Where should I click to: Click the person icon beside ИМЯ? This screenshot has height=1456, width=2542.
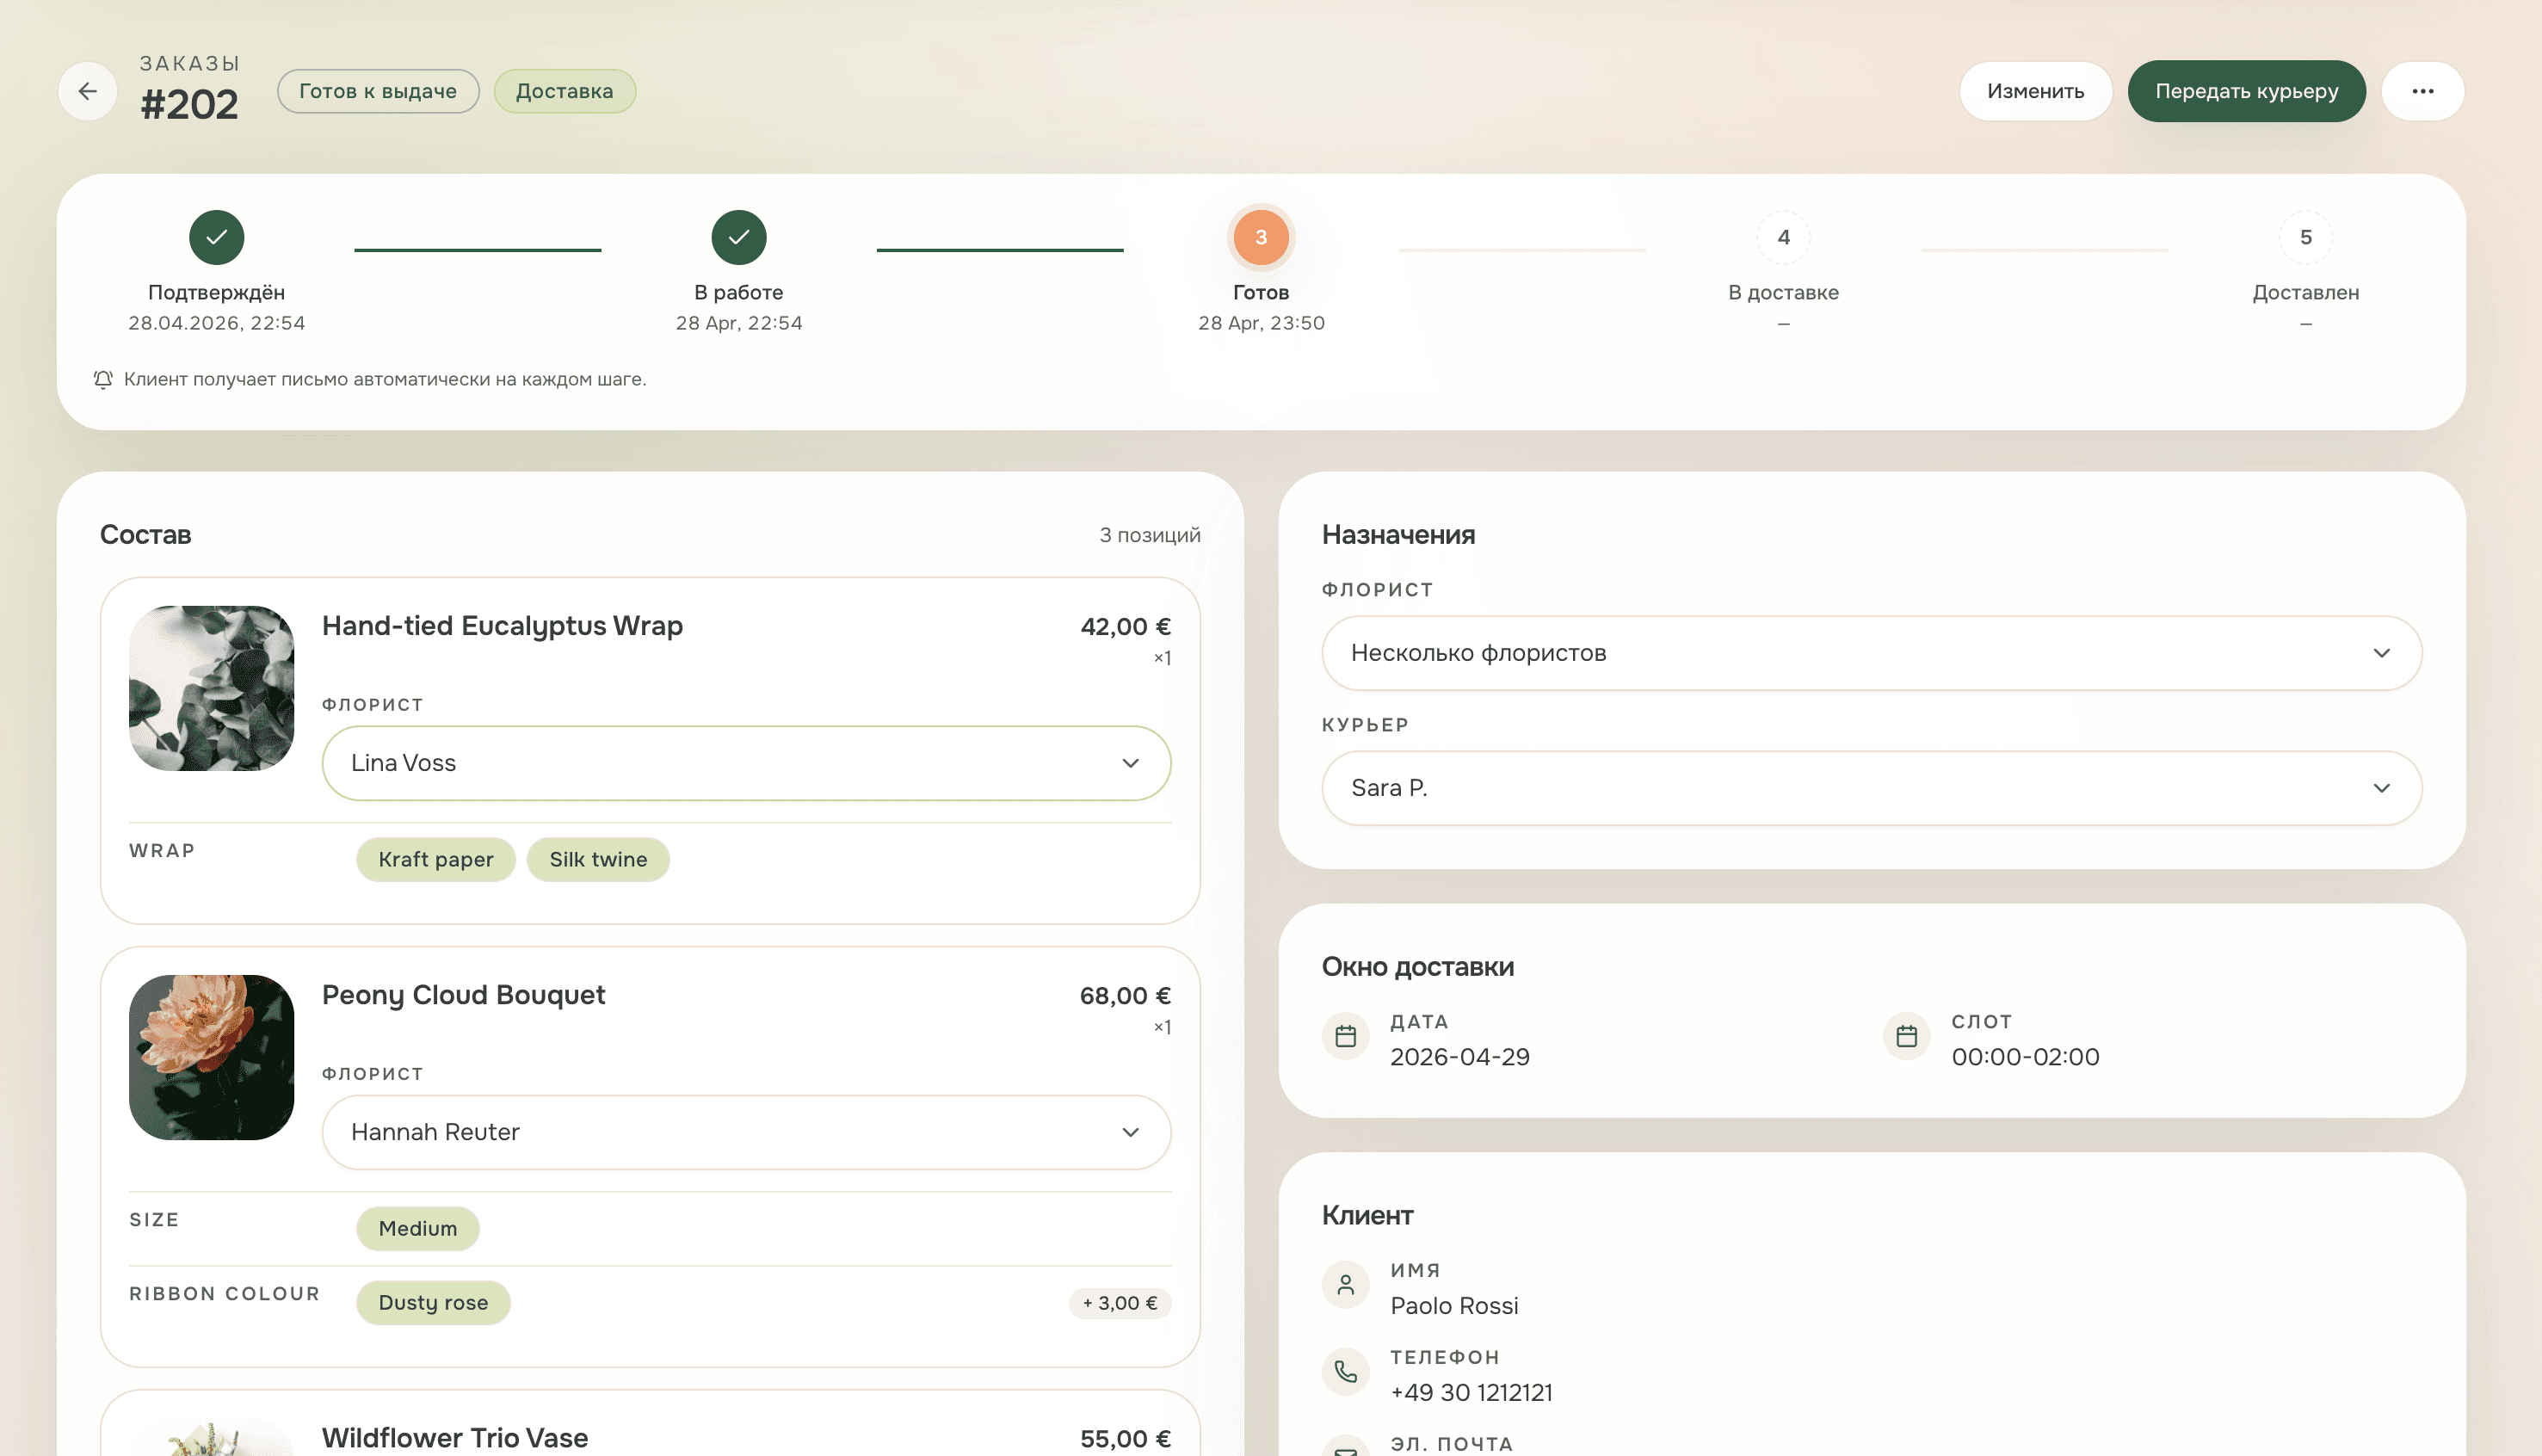[x=1345, y=1284]
